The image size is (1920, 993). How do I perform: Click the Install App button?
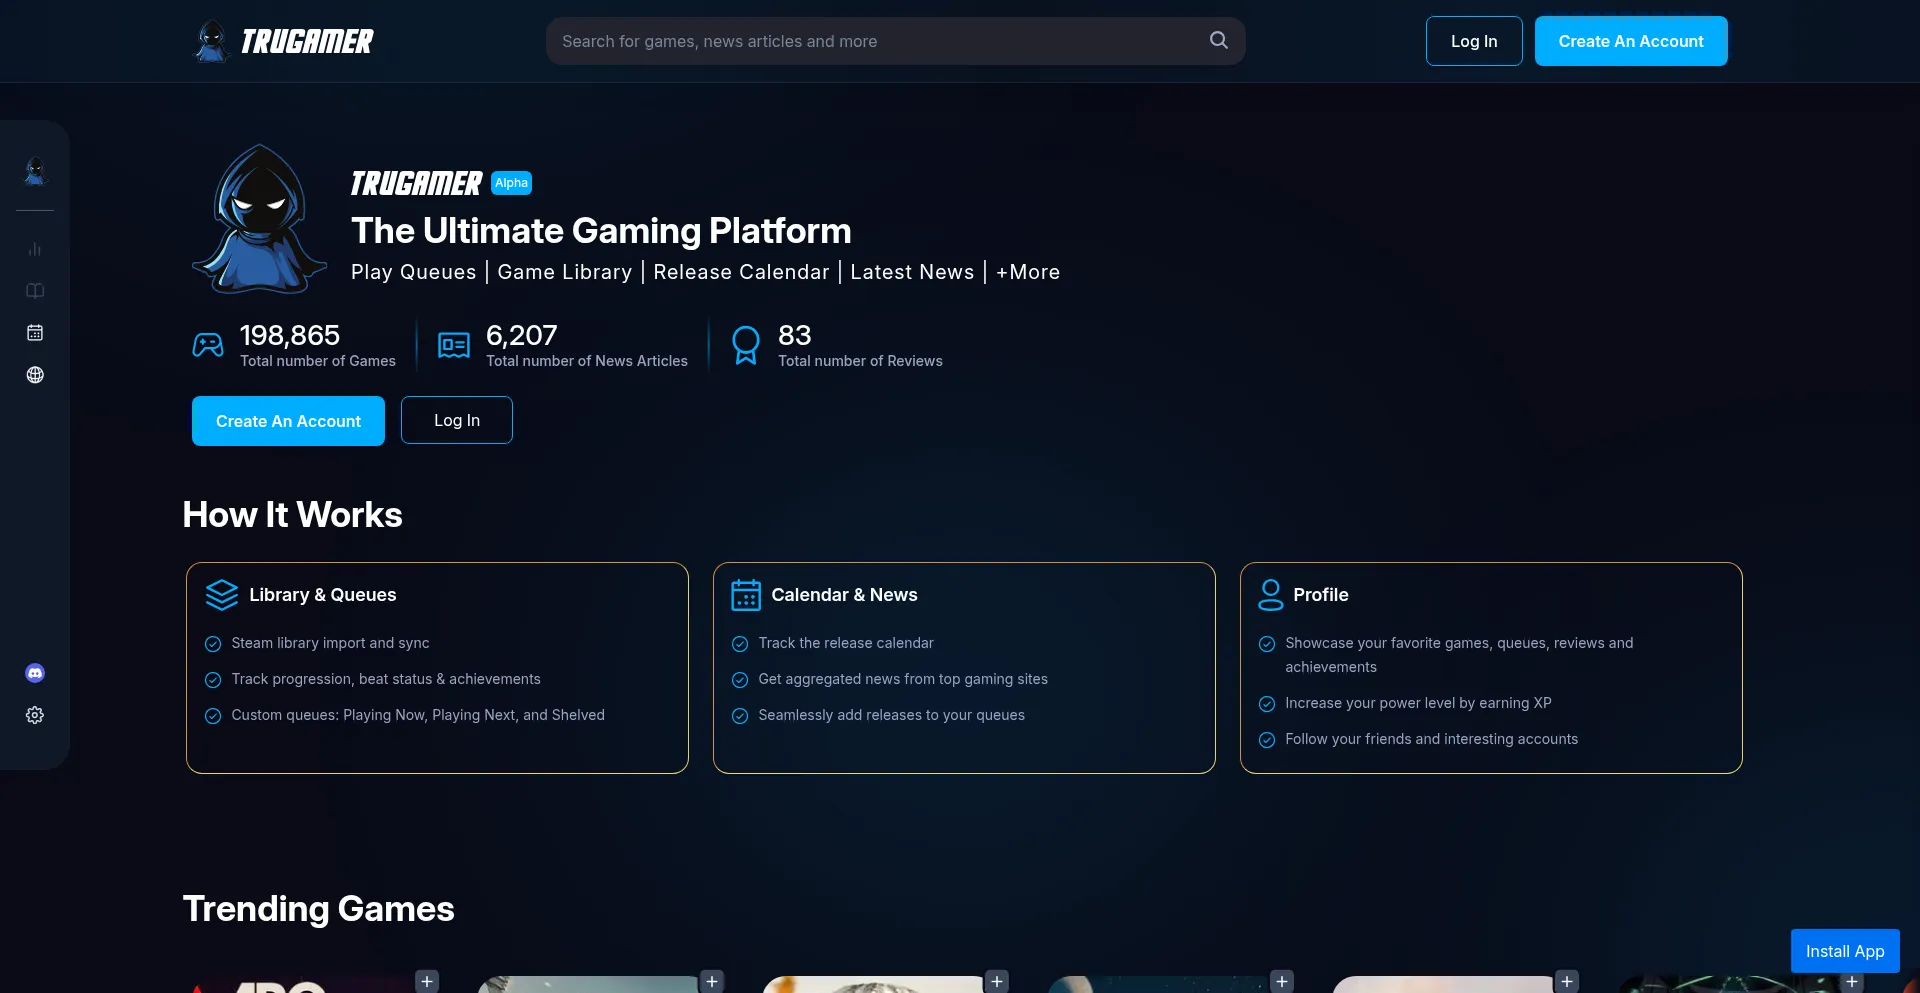point(1844,951)
